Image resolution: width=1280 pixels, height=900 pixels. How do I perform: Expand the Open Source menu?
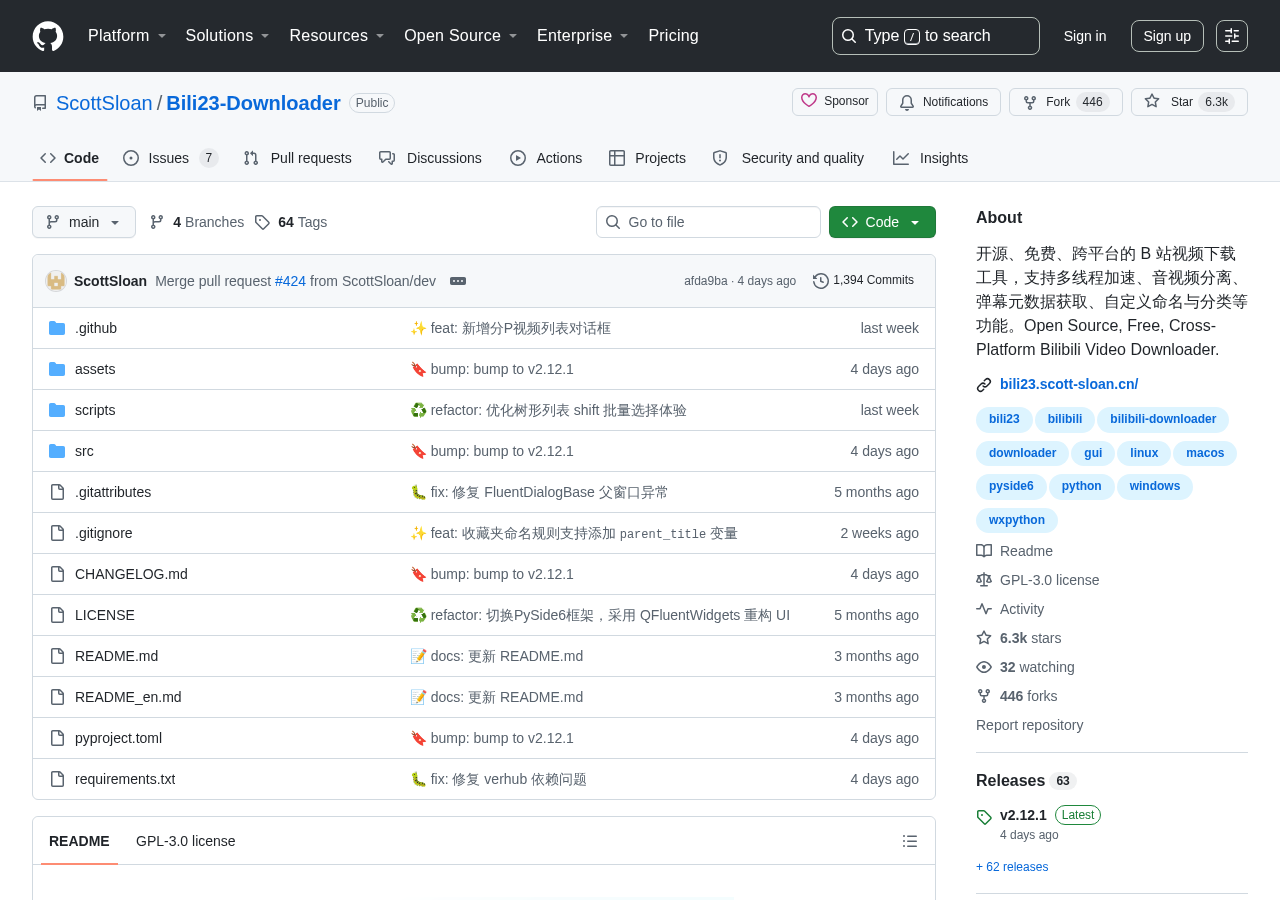(461, 36)
